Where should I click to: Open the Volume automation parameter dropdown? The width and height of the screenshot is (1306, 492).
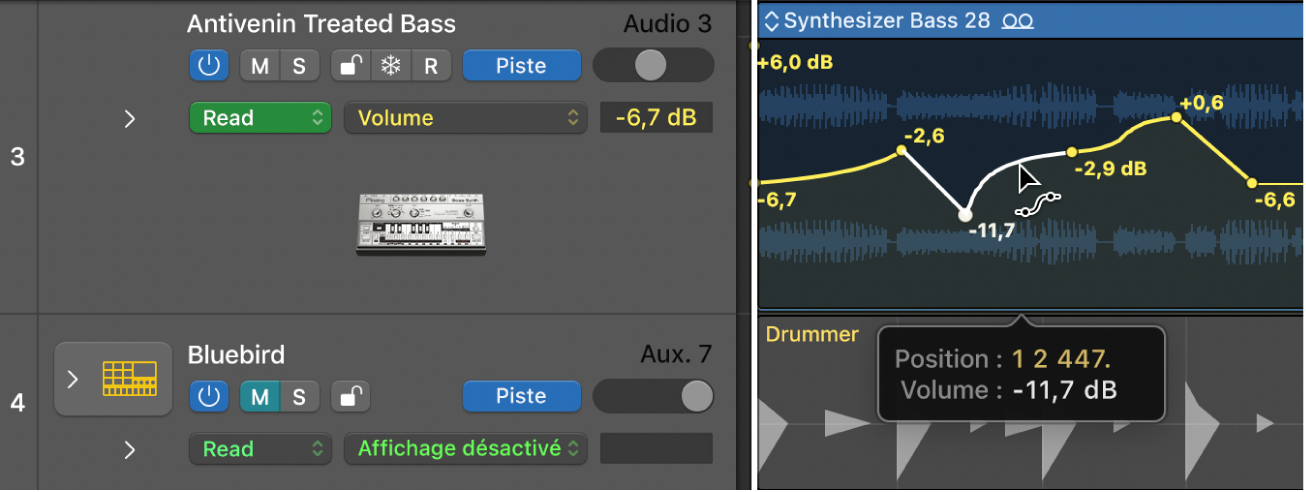click(x=464, y=118)
